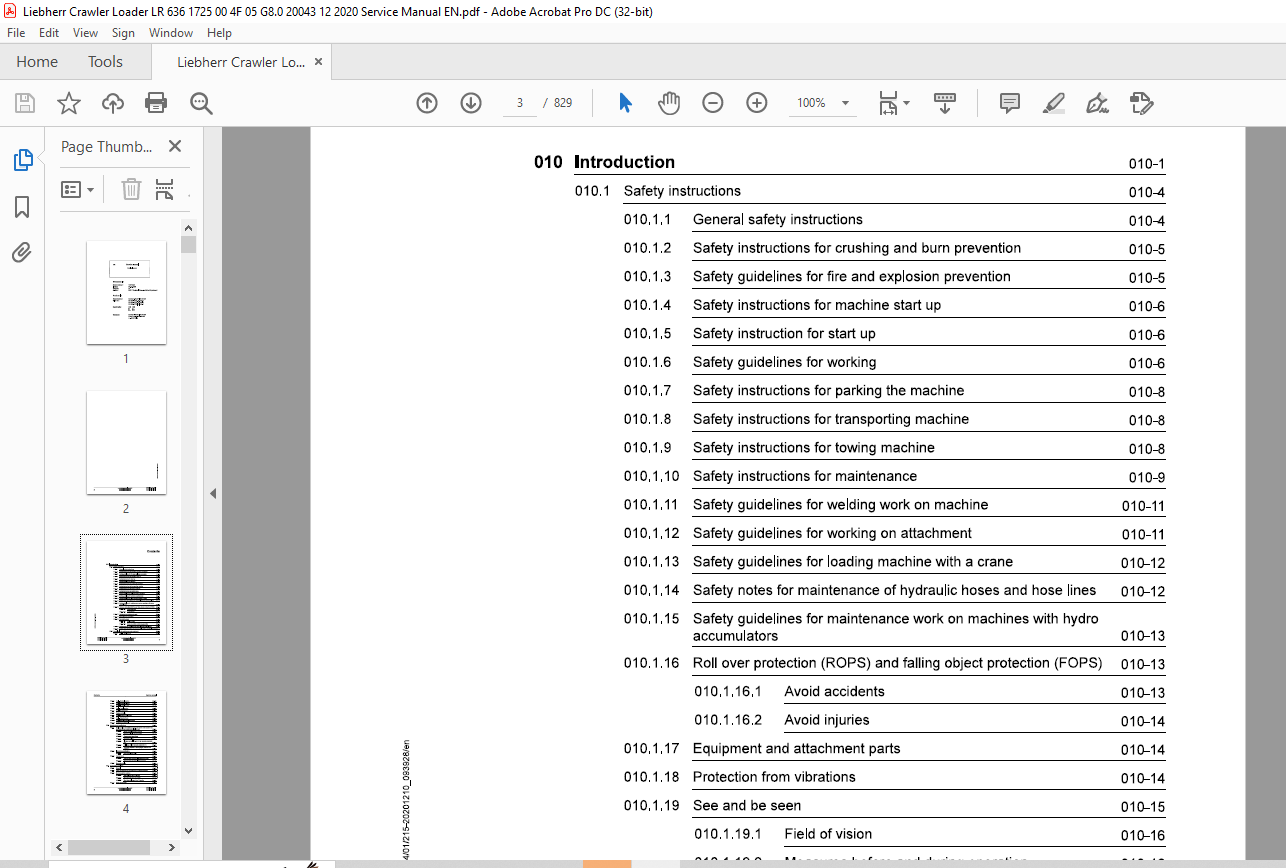
Task: Click the 010 Introduction heading
Action: (x=604, y=162)
